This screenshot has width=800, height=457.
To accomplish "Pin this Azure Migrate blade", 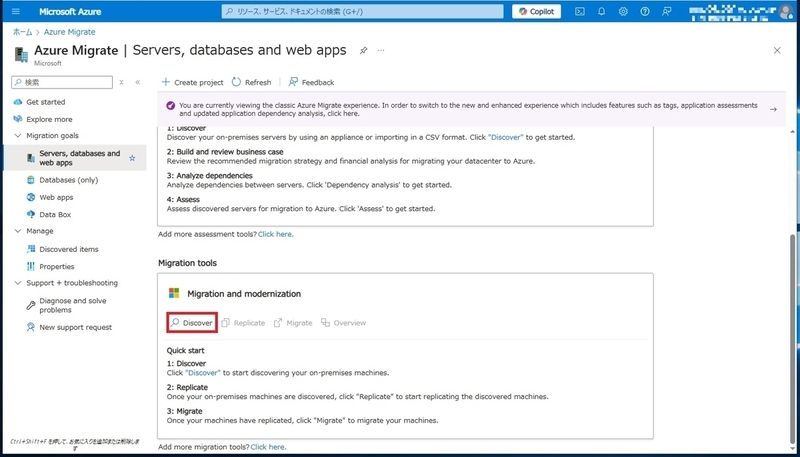I will point(363,50).
